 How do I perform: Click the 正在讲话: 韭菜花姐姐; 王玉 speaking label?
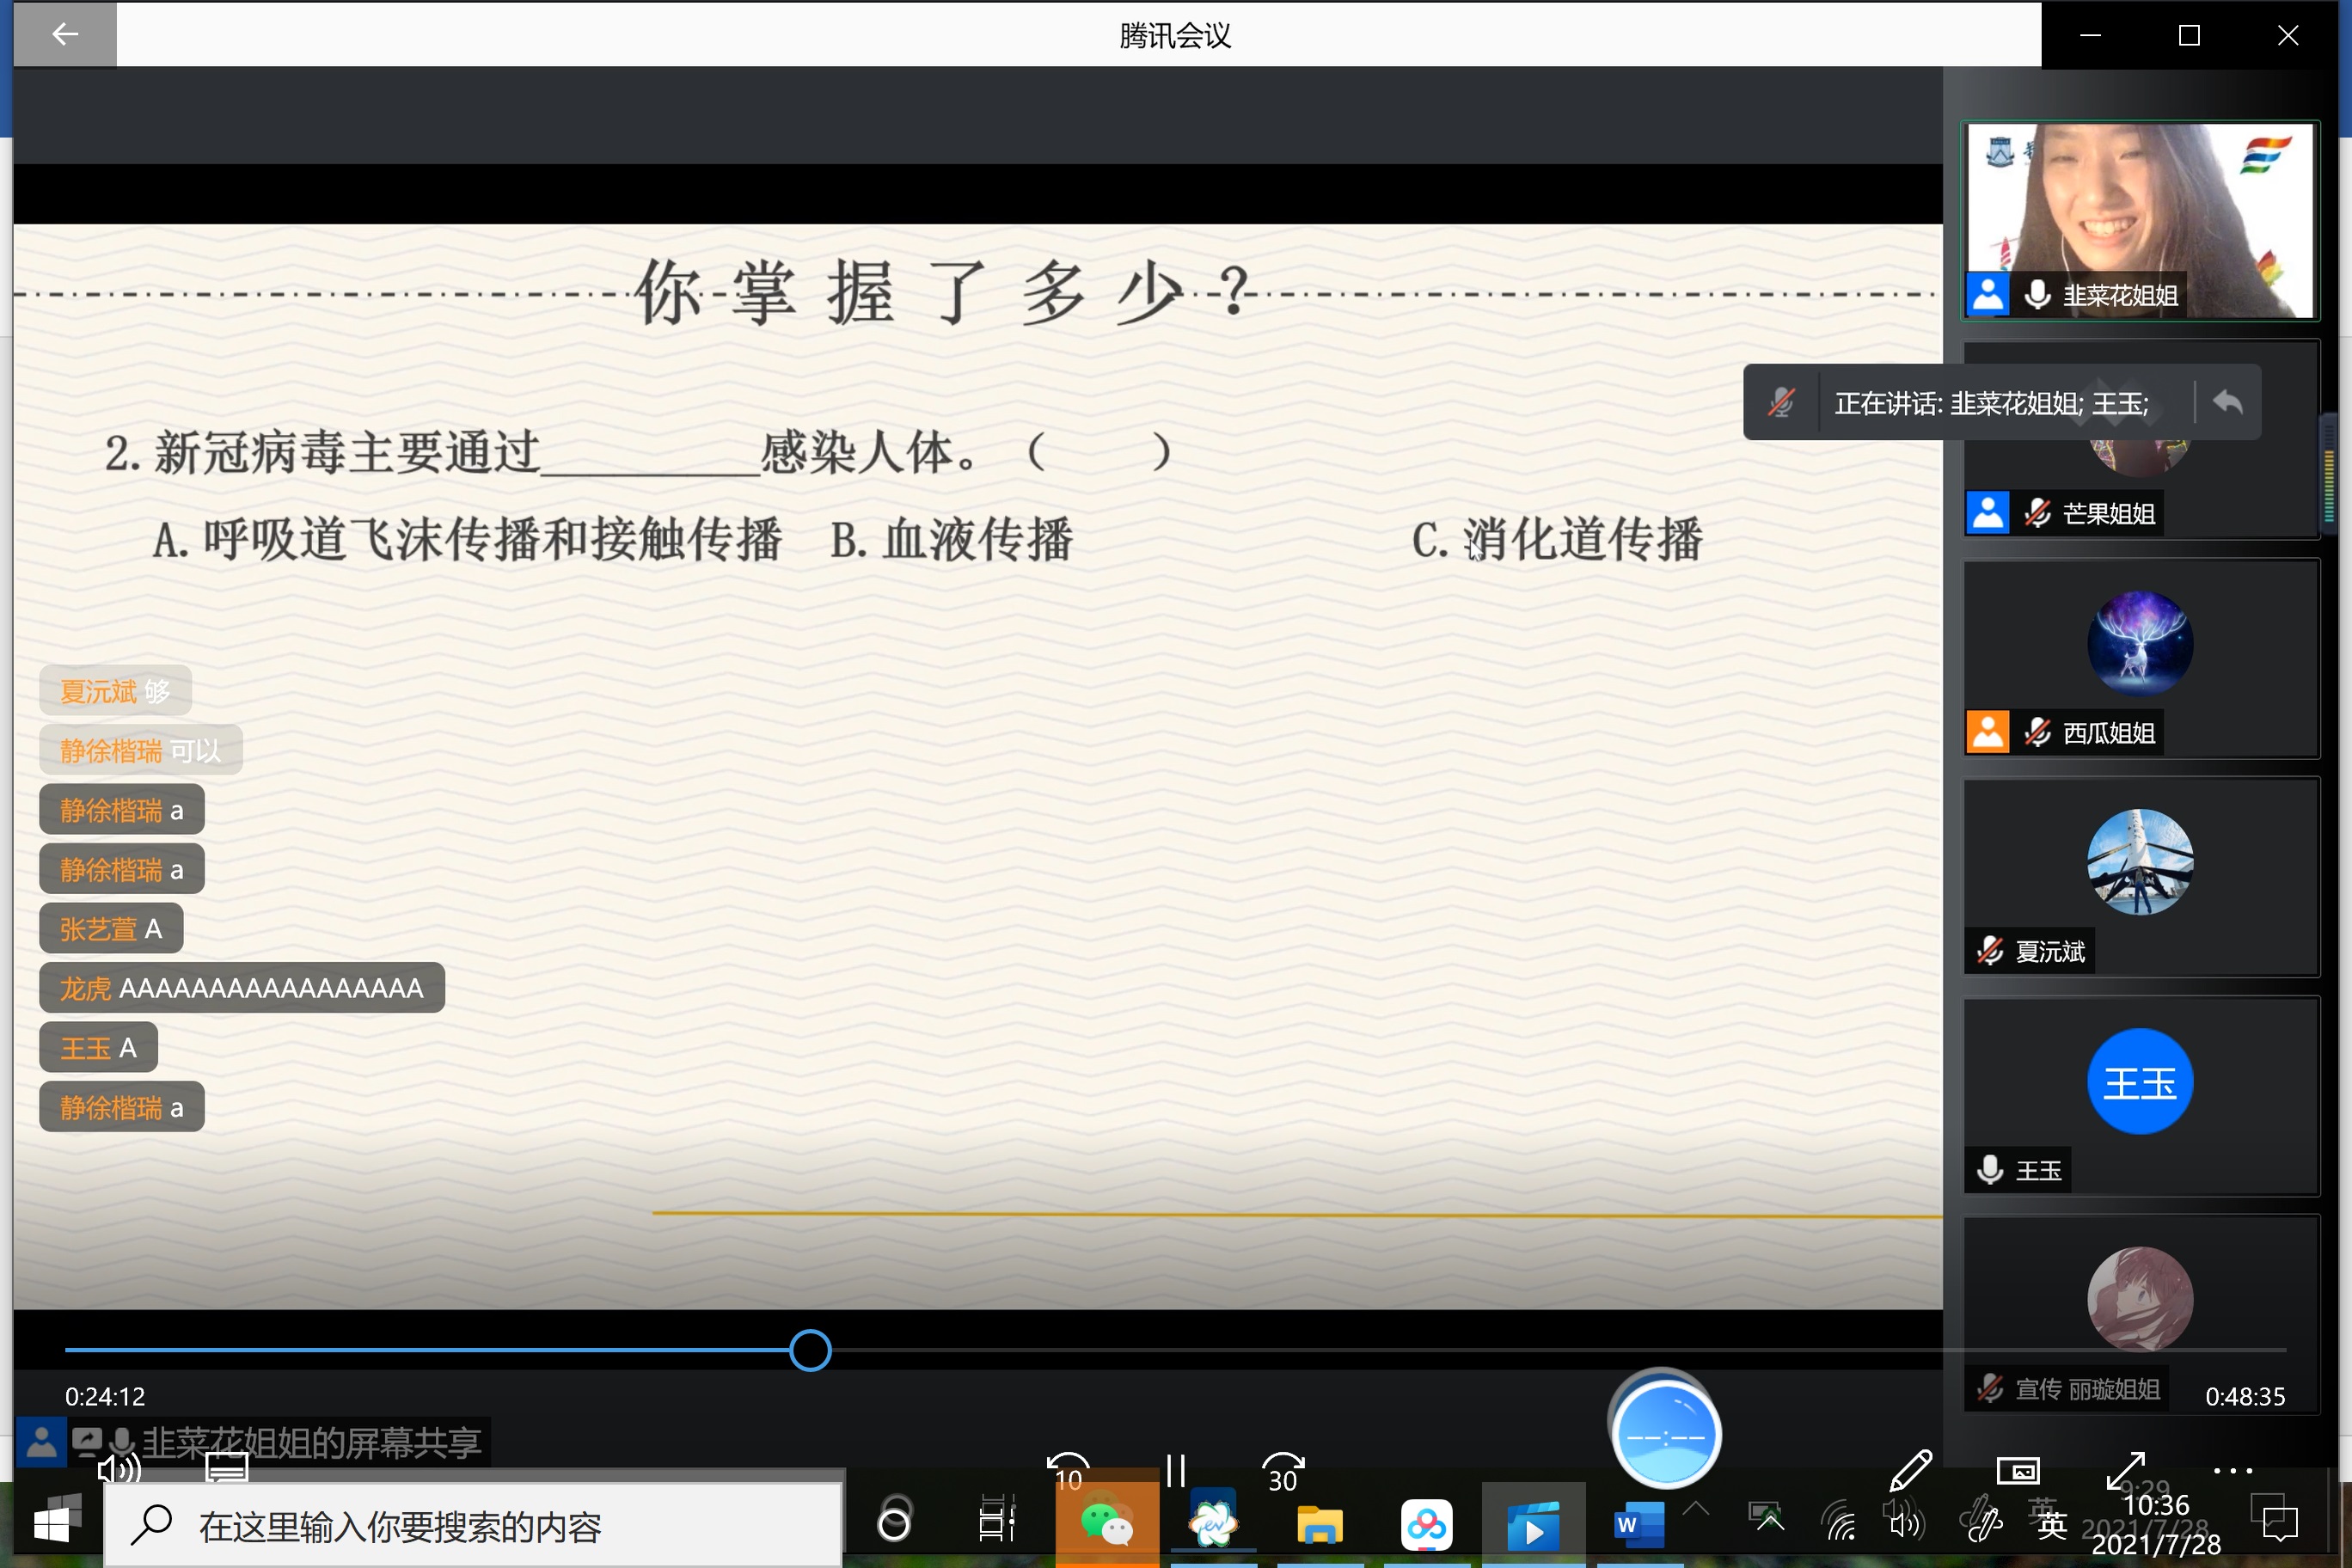pos(1991,403)
